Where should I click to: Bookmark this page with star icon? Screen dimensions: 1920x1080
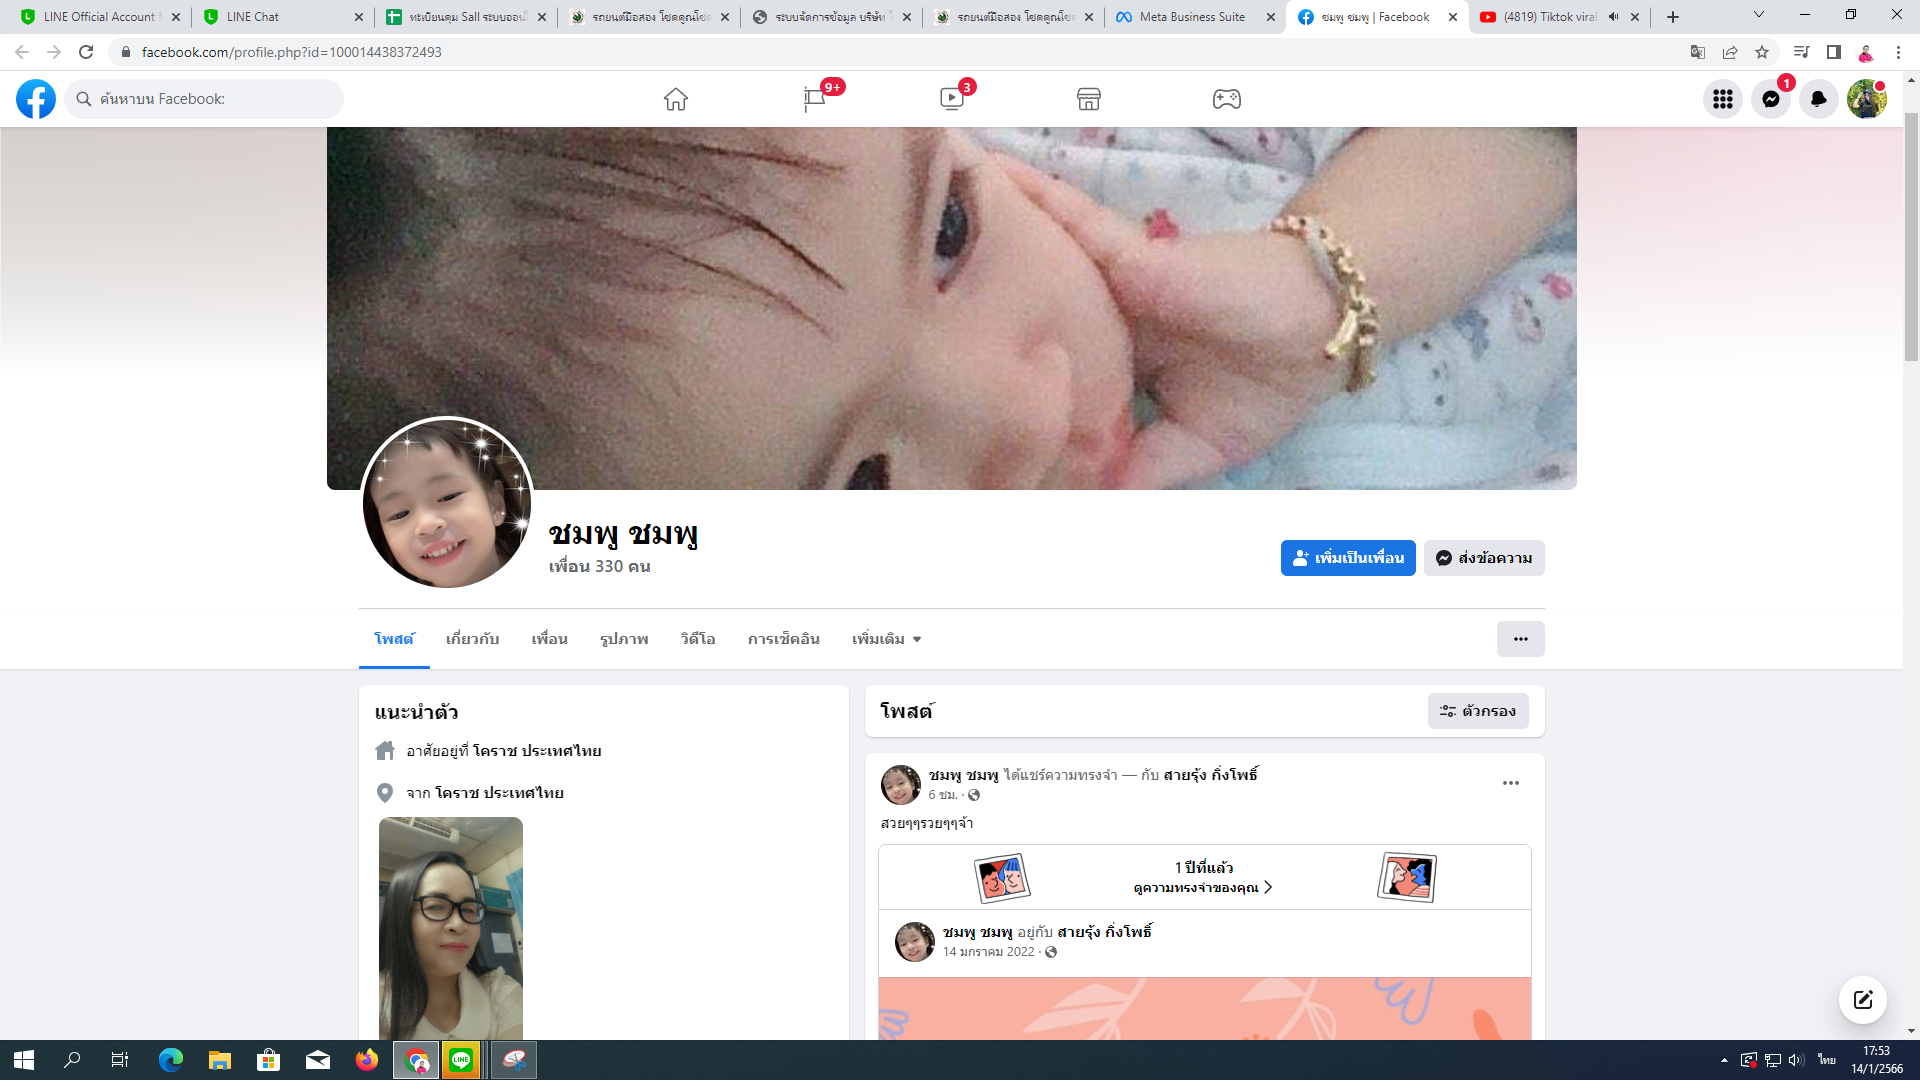click(1762, 52)
